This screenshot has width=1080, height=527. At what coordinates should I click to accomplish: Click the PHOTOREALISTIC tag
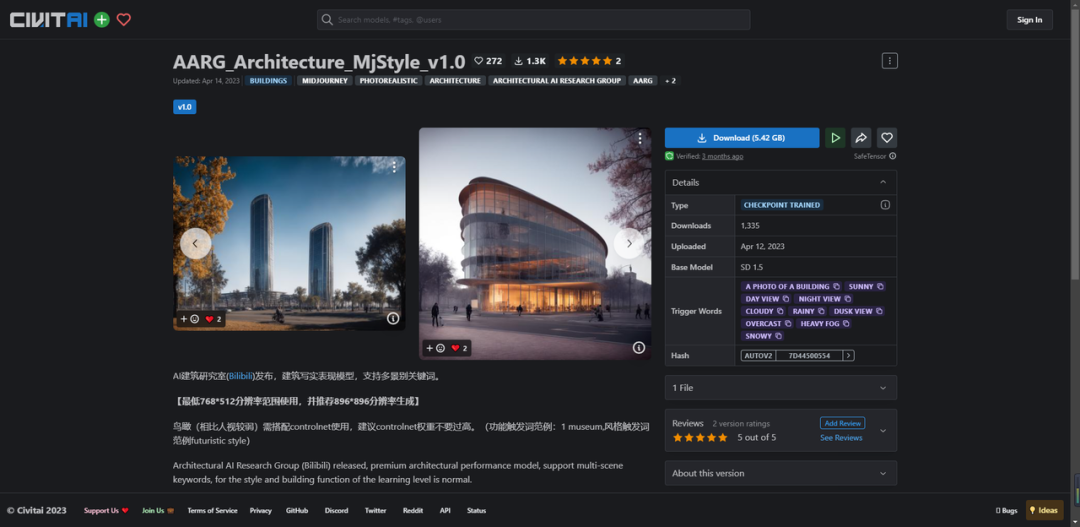389,81
